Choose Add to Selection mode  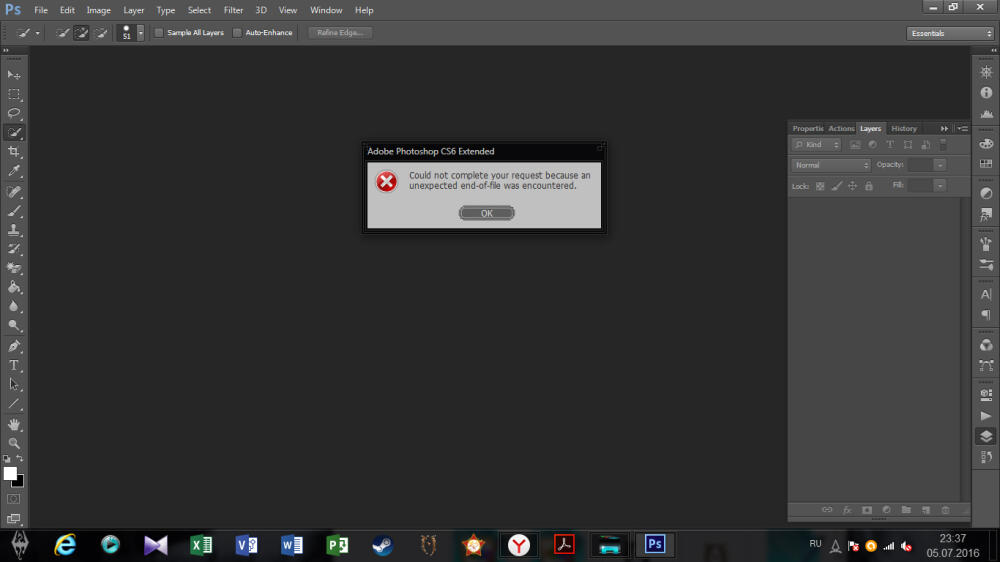click(x=81, y=33)
